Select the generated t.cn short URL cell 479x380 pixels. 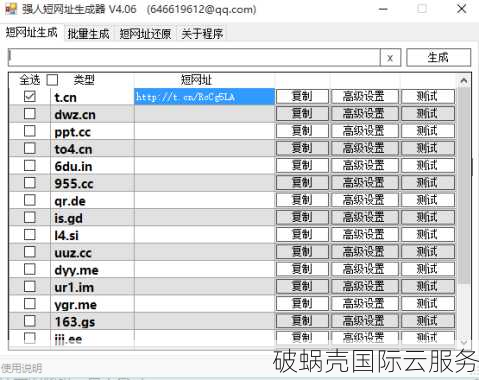(204, 97)
